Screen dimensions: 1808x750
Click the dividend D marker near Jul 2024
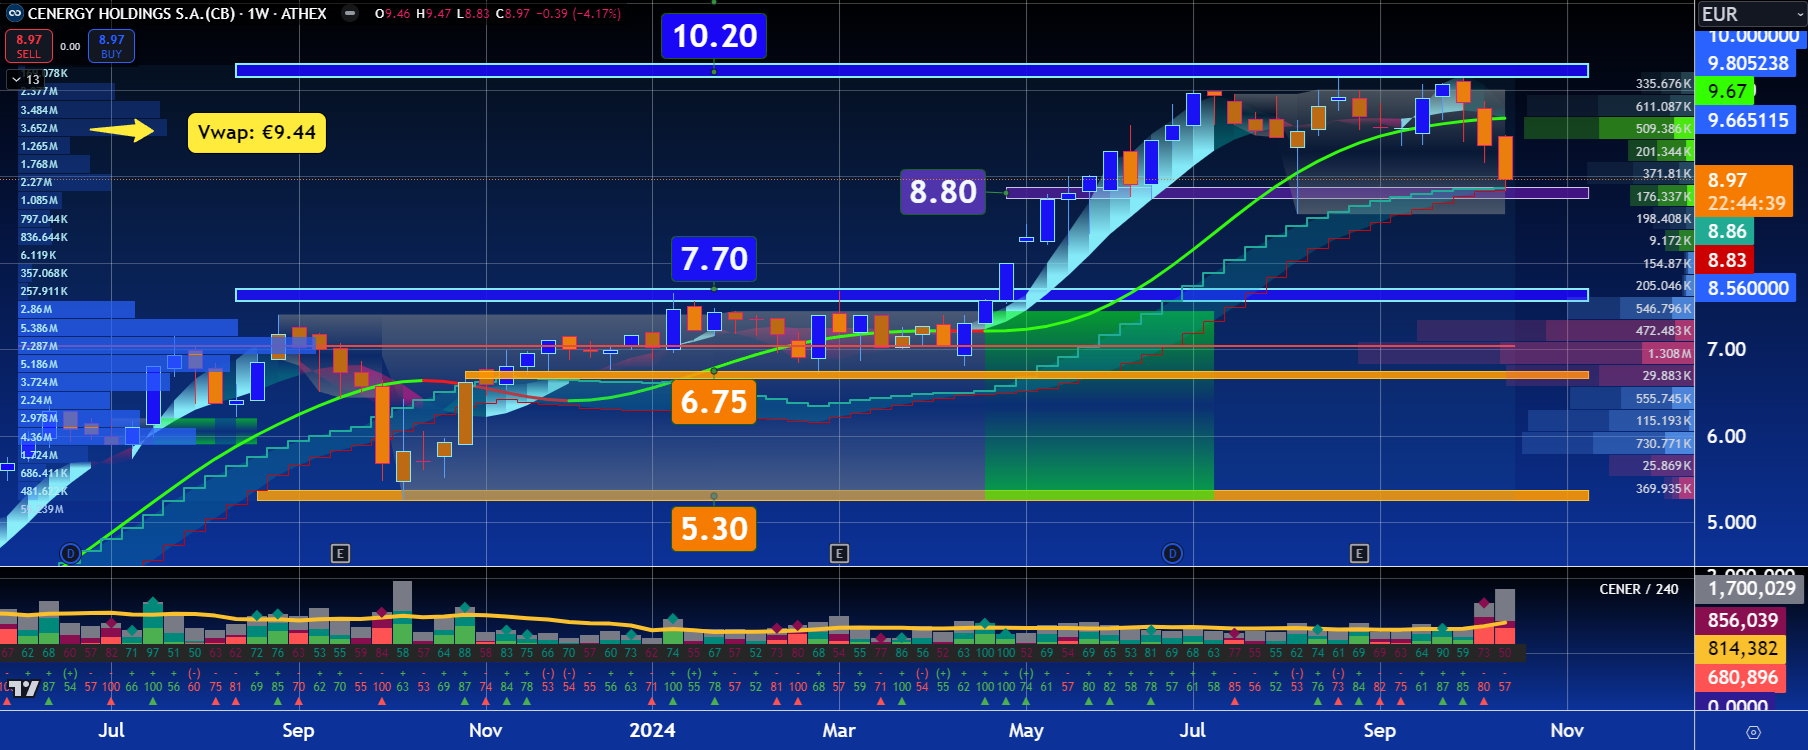[1172, 553]
